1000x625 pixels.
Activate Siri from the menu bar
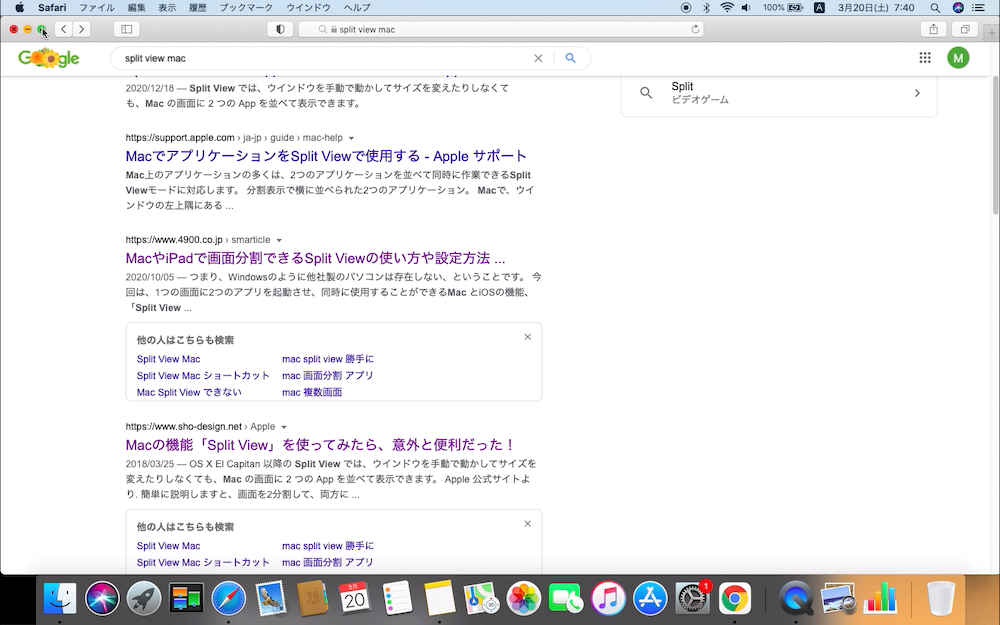[956, 7]
